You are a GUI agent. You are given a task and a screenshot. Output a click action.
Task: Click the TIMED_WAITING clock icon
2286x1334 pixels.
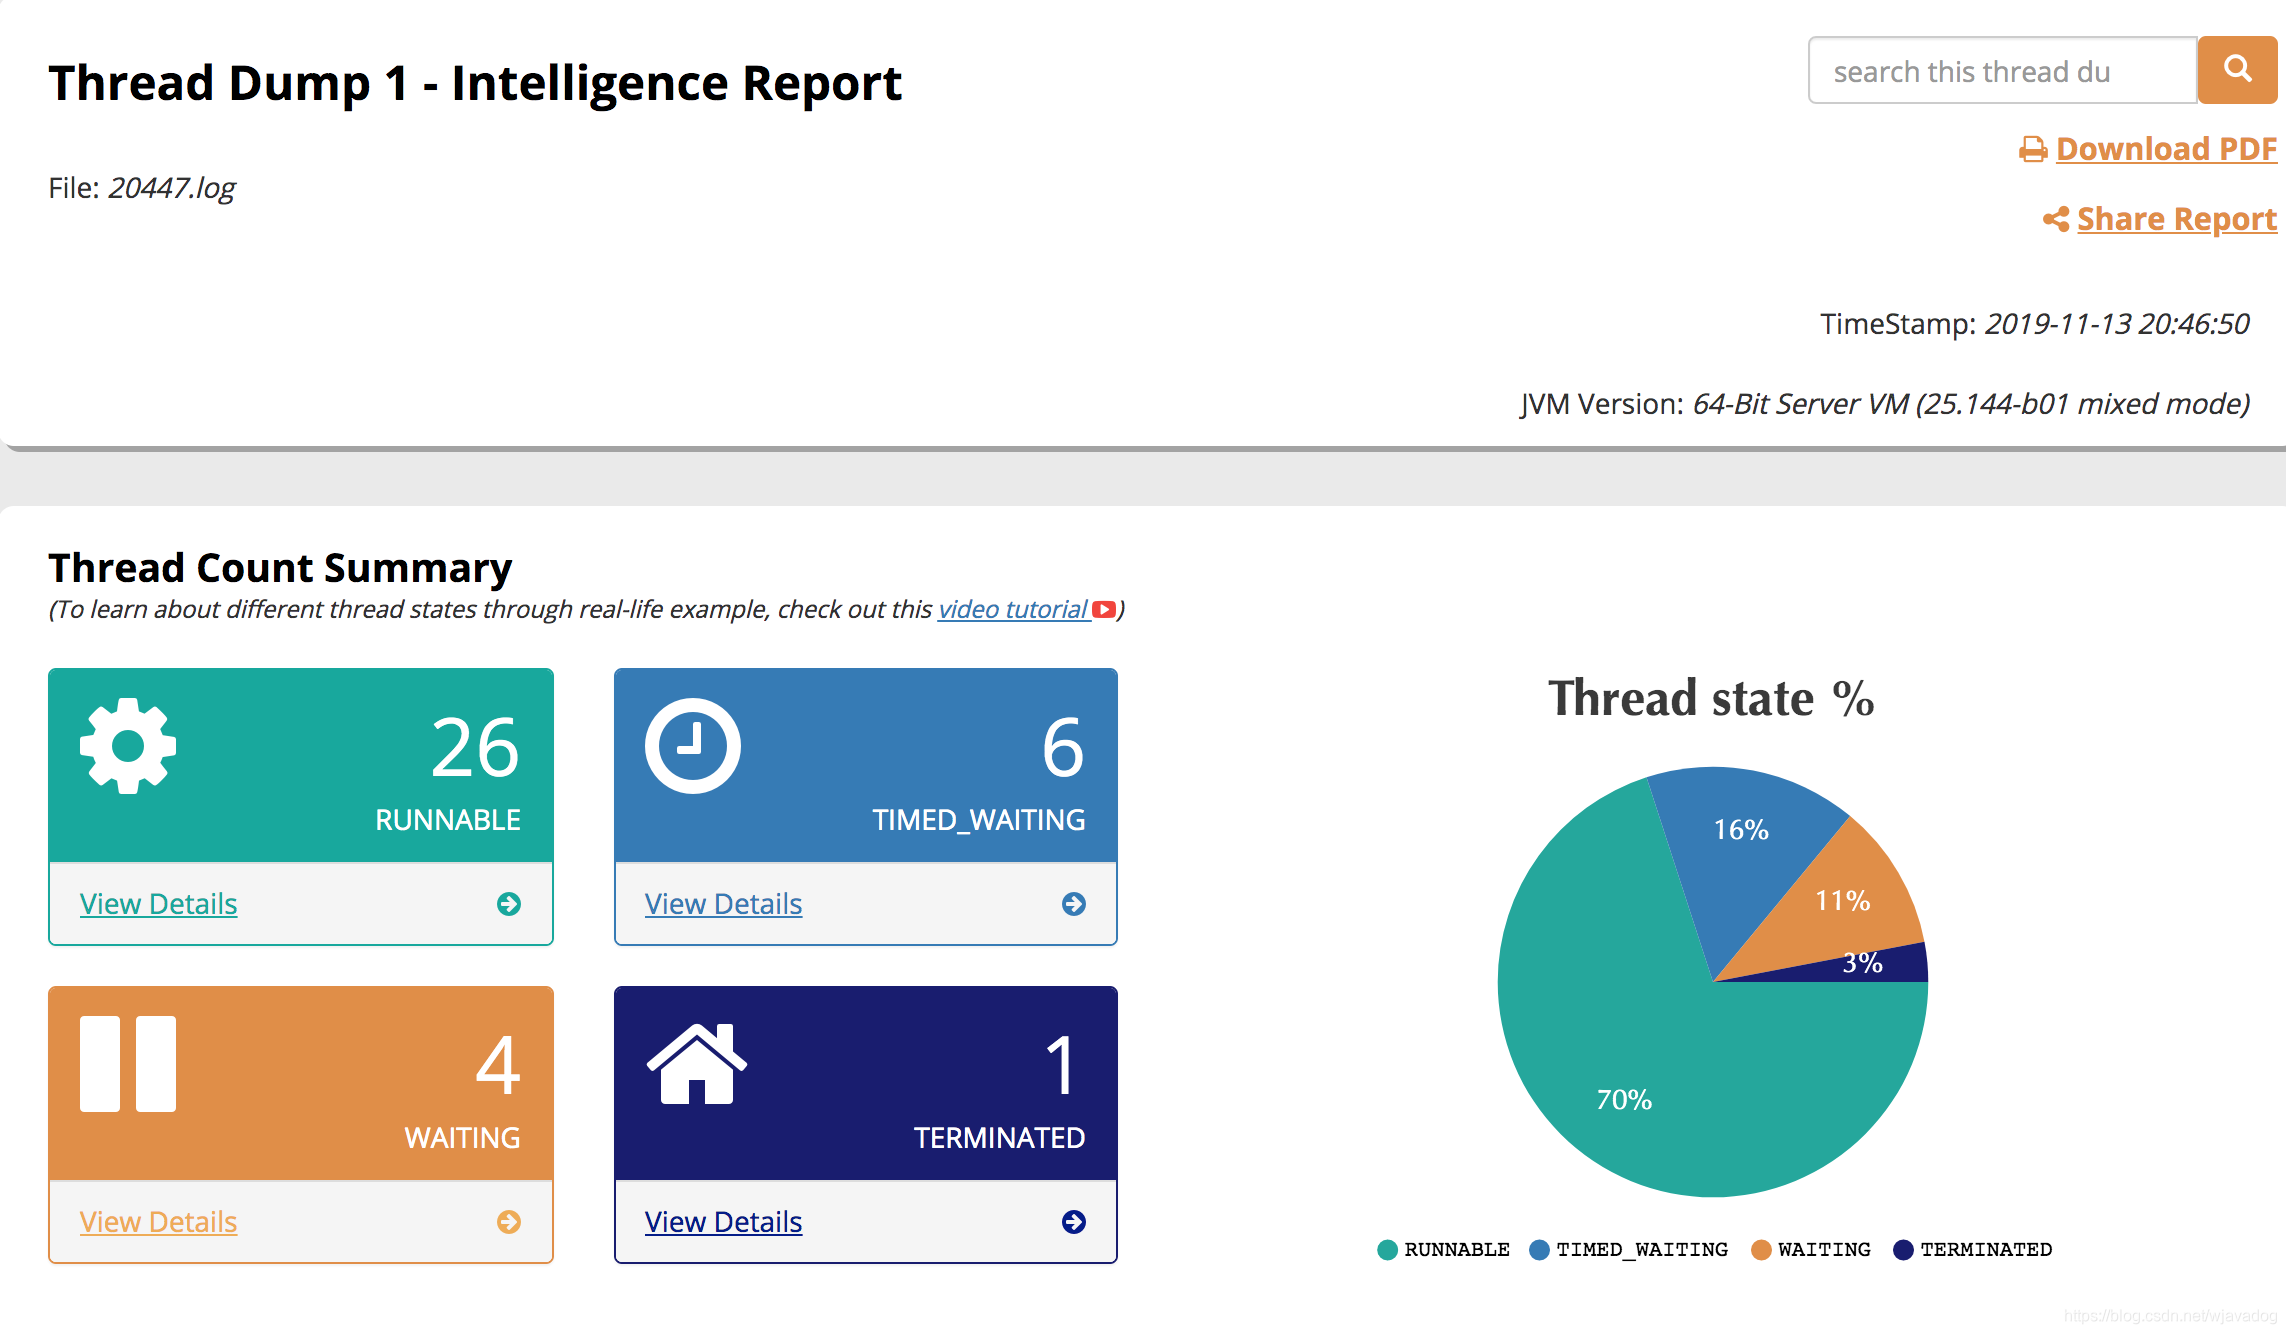pyautogui.click(x=692, y=746)
